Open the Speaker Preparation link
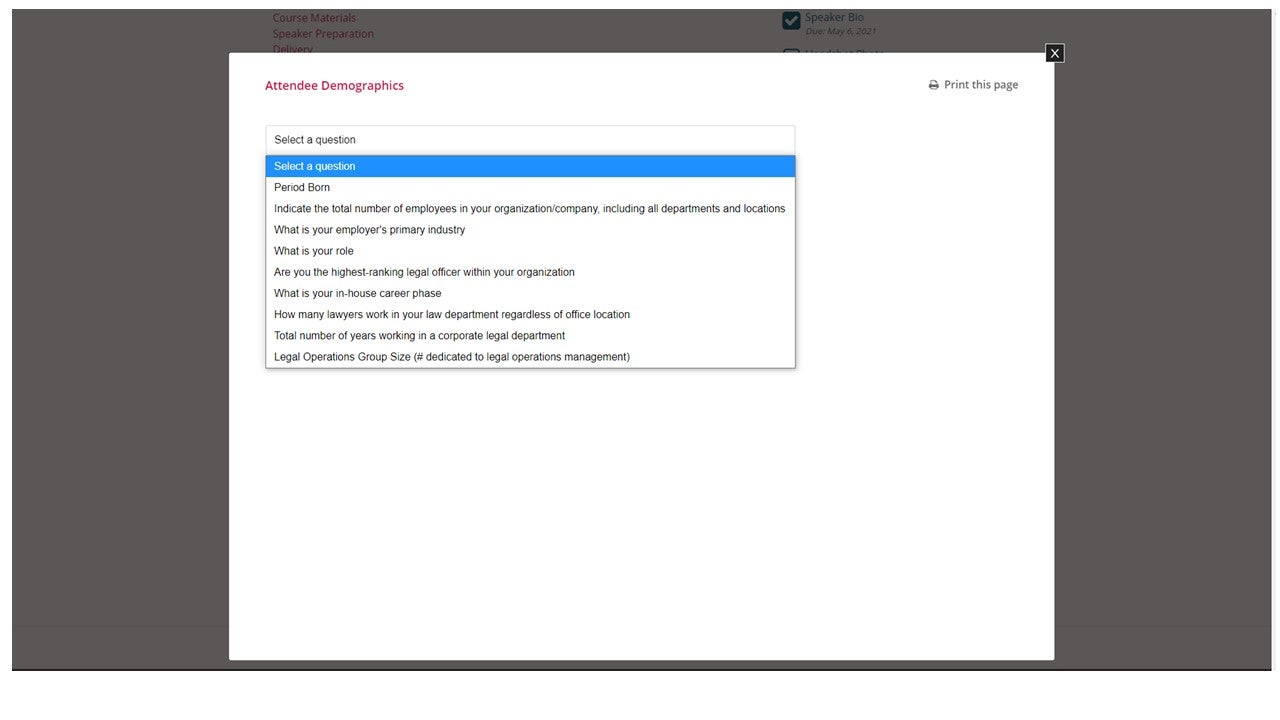The width and height of the screenshot is (1280, 720). [323, 34]
